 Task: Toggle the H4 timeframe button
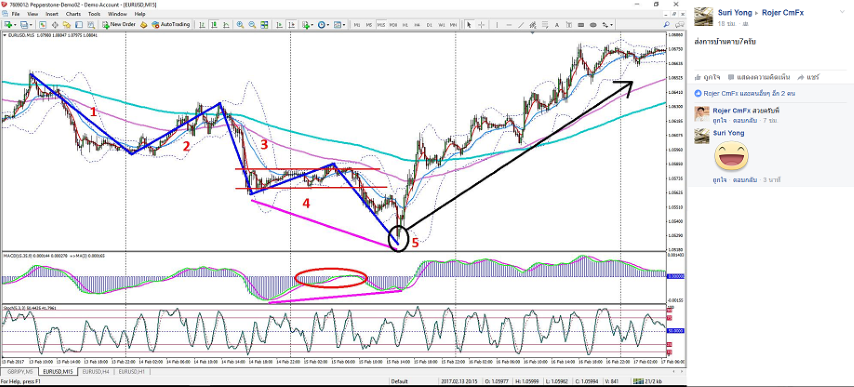click(x=417, y=24)
